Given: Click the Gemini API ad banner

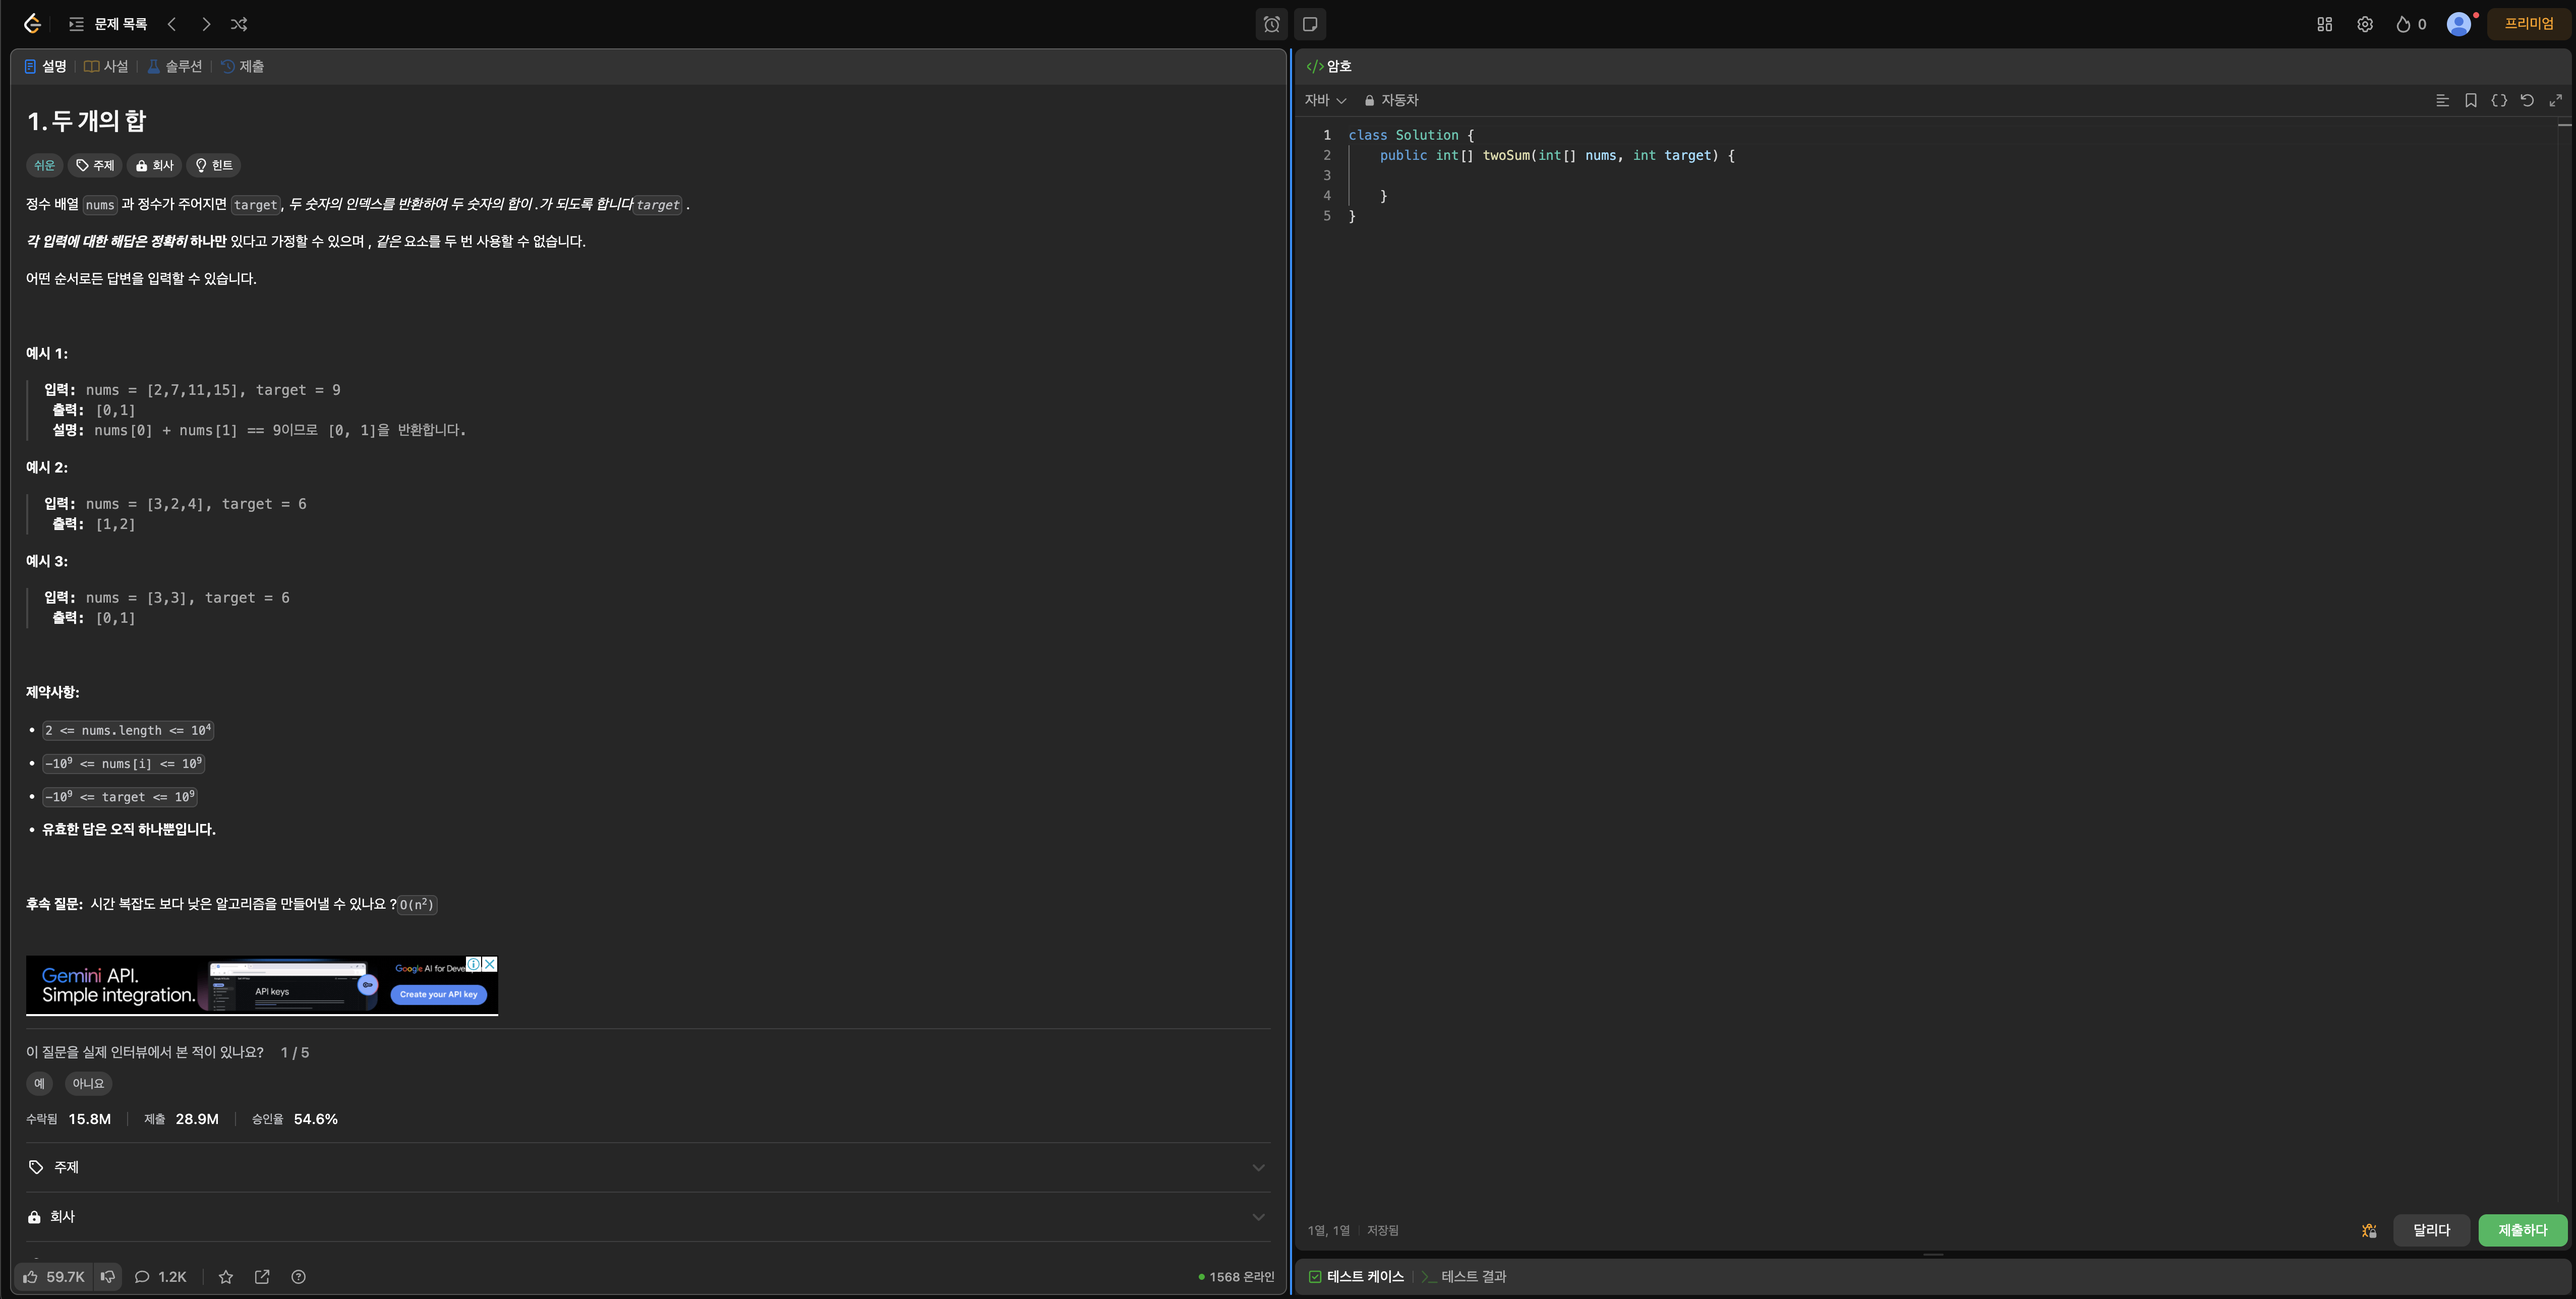Looking at the screenshot, I should (262, 985).
